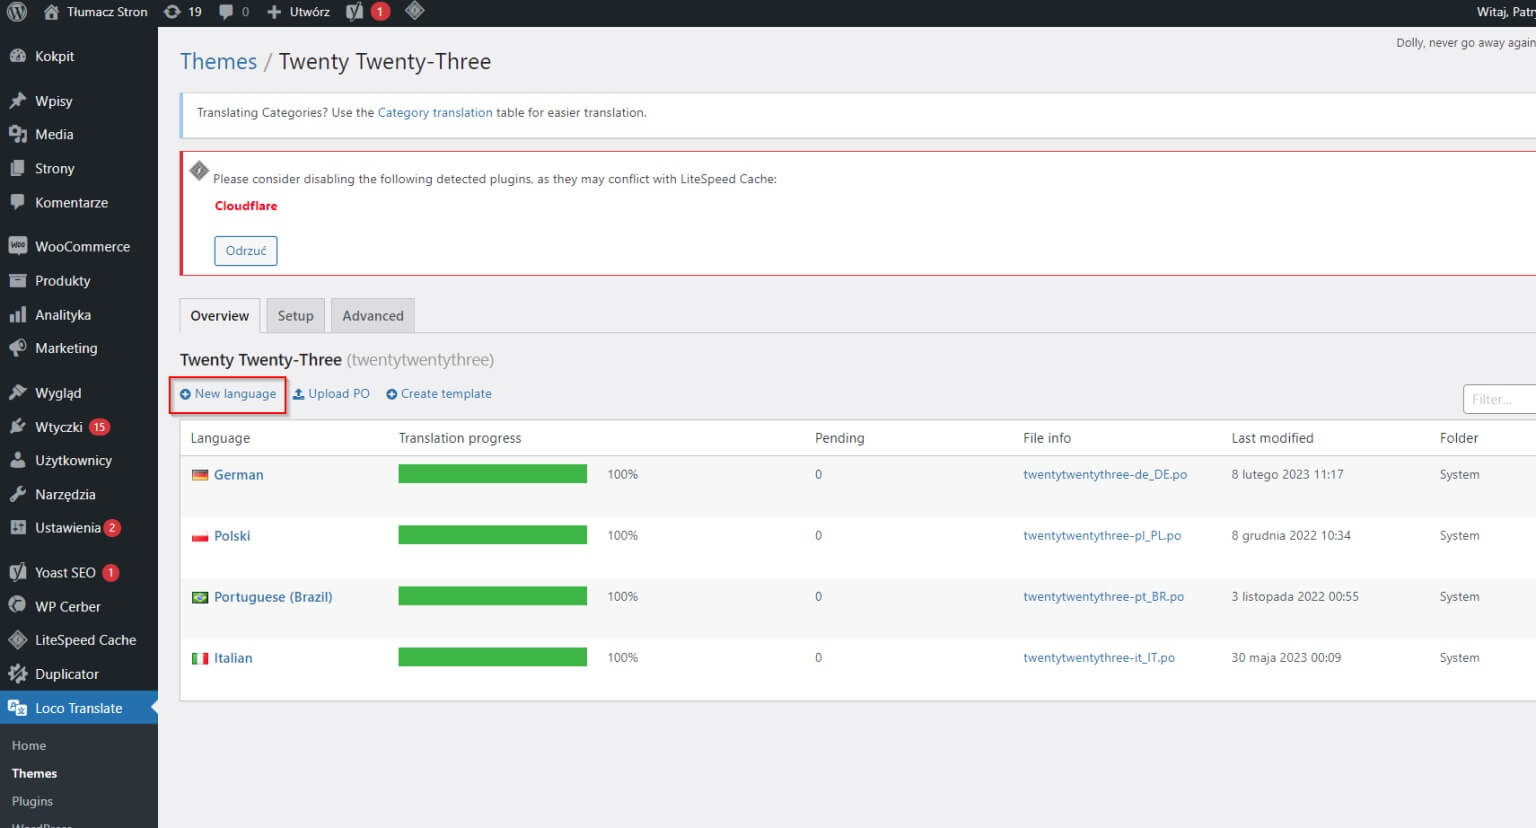This screenshot has width=1536, height=828.
Task: Click the WooCommerce icon in sidebar
Action: pyautogui.click(x=18, y=246)
